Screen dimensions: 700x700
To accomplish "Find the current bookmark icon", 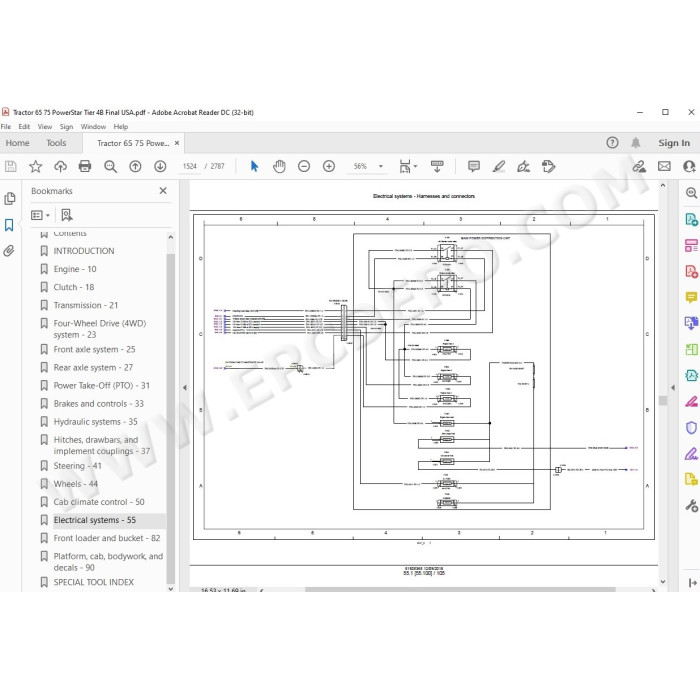I will coord(67,215).
